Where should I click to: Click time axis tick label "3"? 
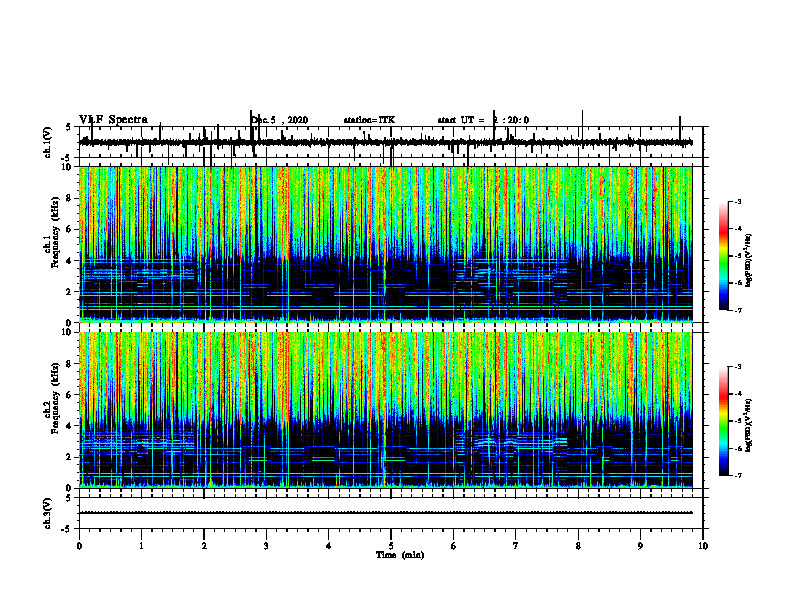(x=266, y=546)
